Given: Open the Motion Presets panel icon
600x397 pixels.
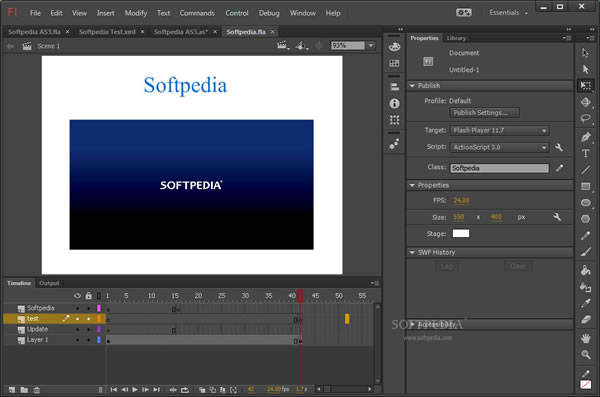Looking at the screenshot, I should point(394,144).
